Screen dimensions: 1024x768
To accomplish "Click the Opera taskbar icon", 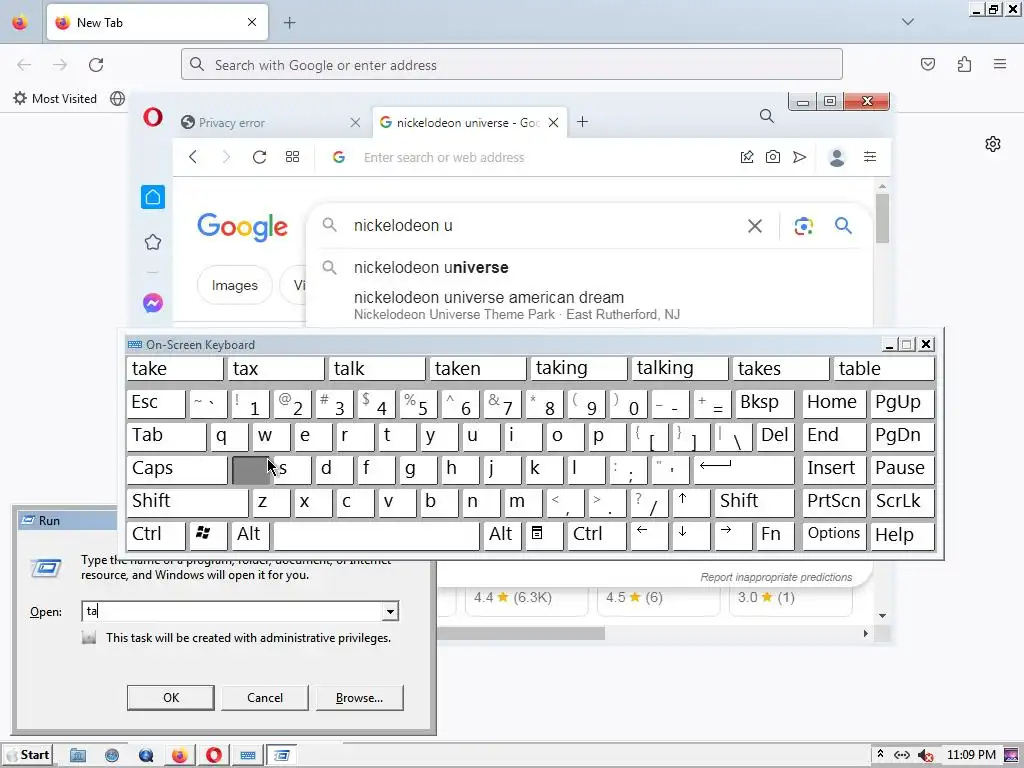I will coord(214,756).
